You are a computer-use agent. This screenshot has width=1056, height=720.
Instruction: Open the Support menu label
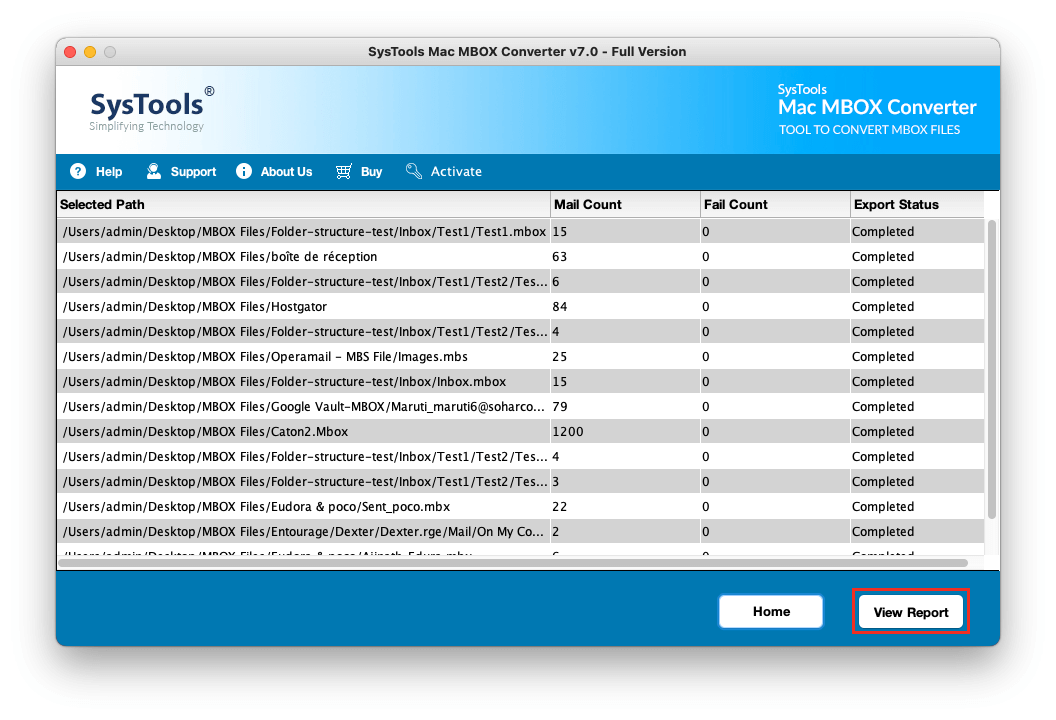pos(193,172)
